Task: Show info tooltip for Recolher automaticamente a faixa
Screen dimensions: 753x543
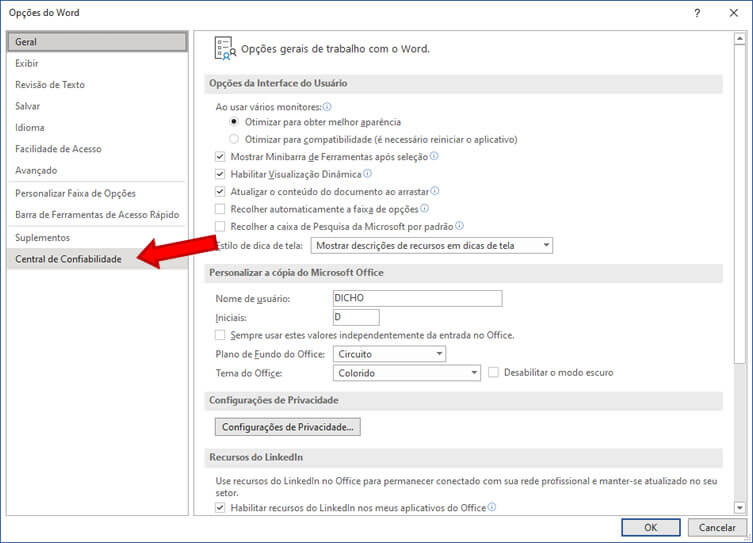Action: (425, 208)
